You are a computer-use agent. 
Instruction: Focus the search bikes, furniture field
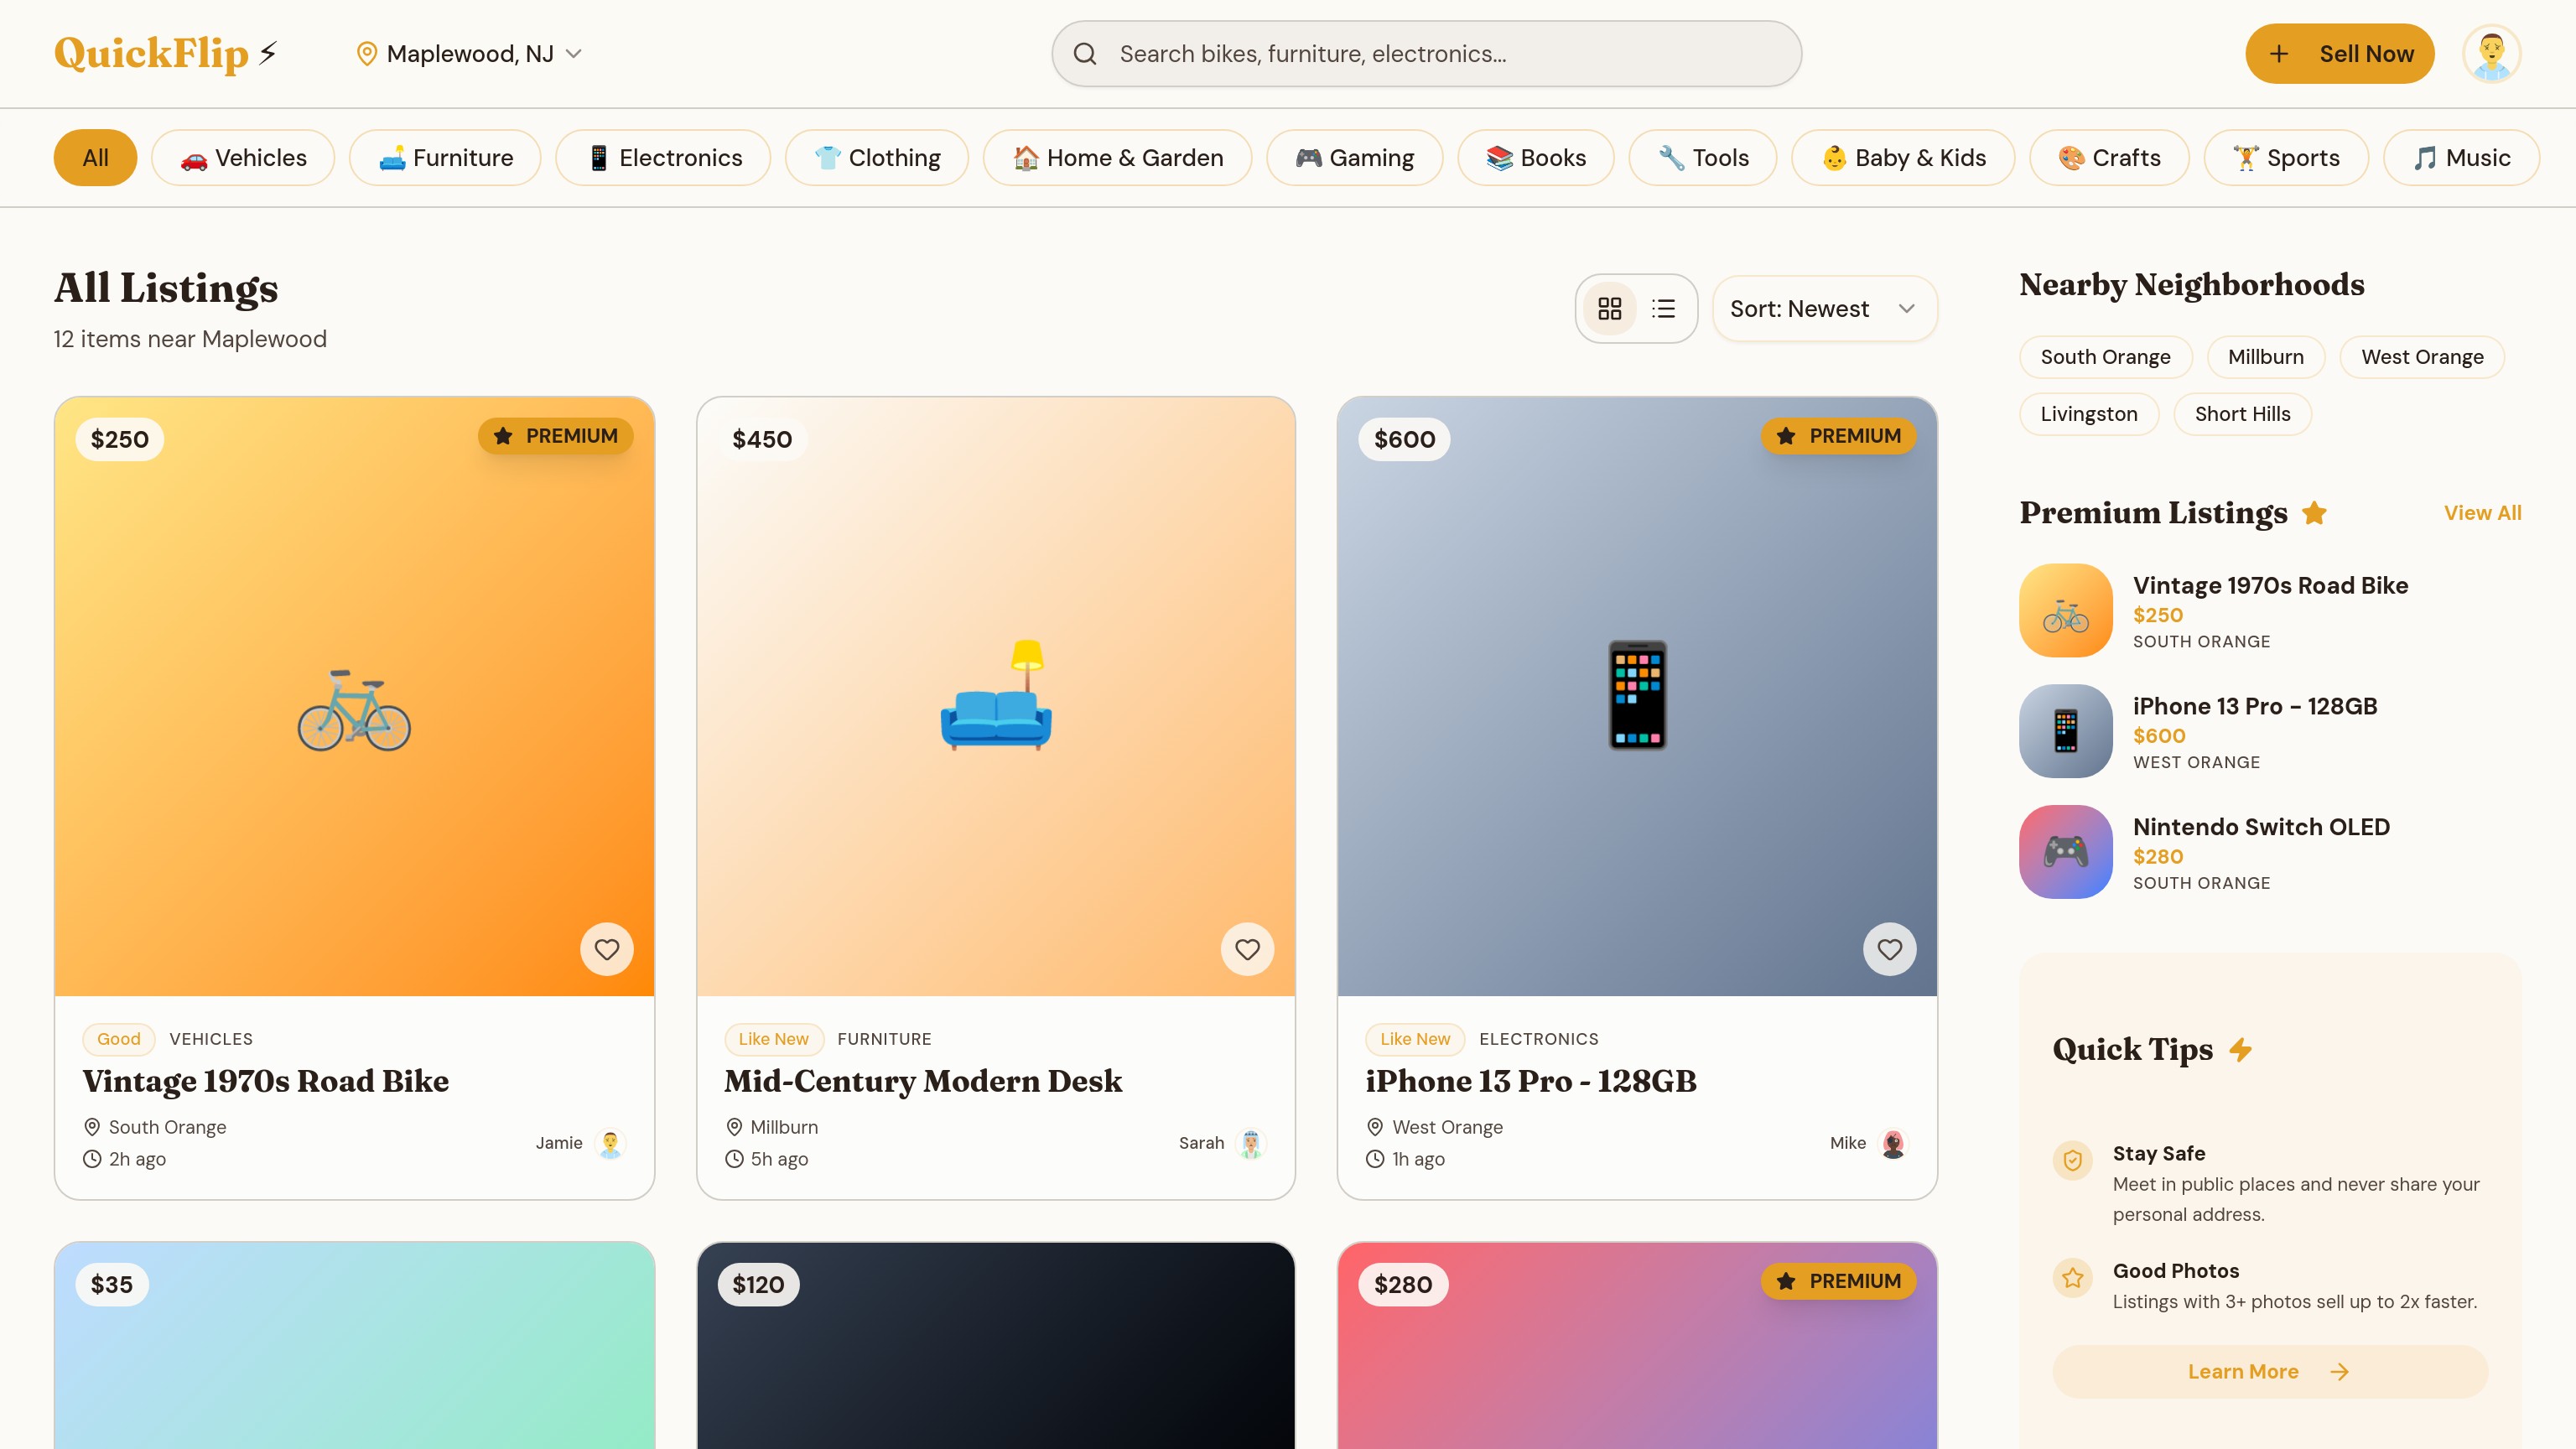(1440, 54)
